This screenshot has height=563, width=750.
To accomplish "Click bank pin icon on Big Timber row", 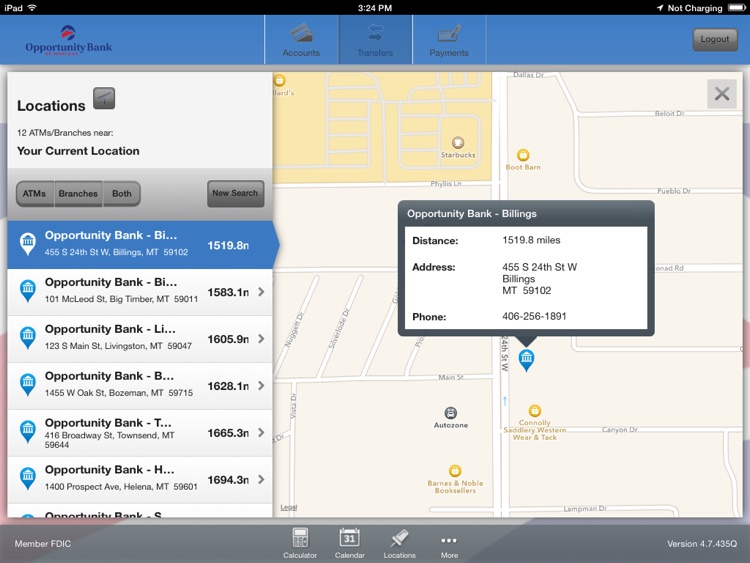I will [28, 291].
